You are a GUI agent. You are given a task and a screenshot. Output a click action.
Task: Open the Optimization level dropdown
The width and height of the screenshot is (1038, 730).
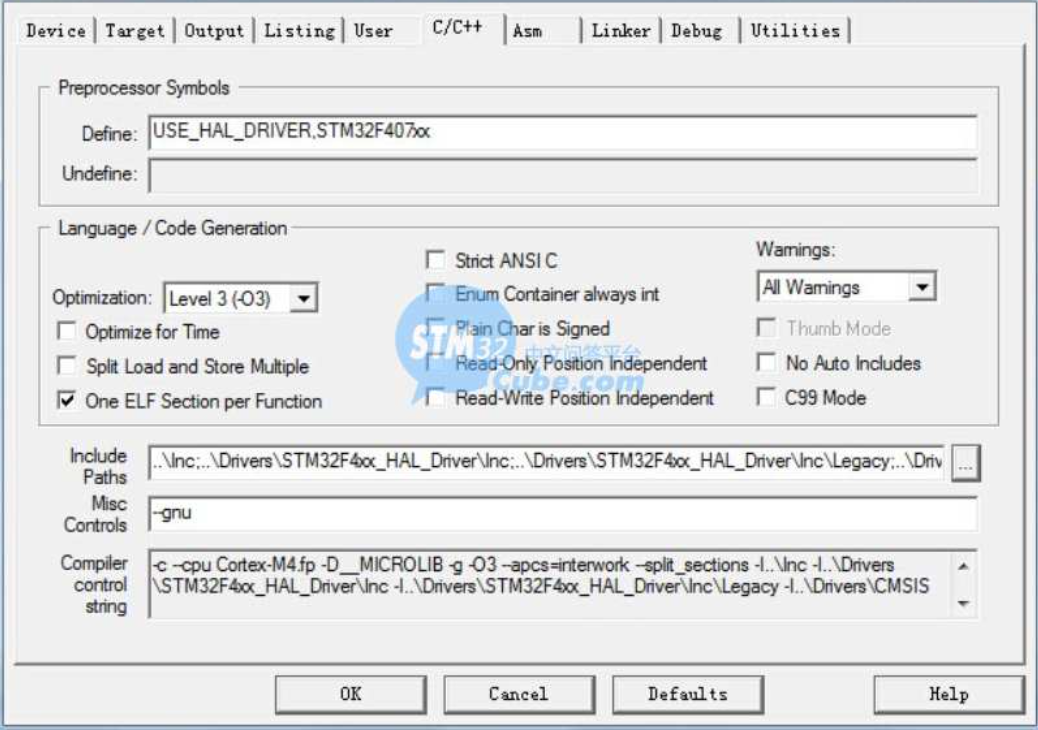[x=307, y=297]
